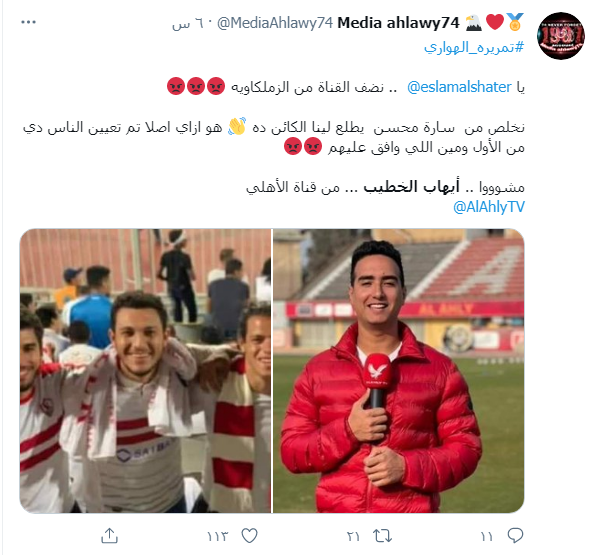Open the Media ahlawy74 profile avatar
The height and width of the screenshot is (555, 601).
[561, 36]
